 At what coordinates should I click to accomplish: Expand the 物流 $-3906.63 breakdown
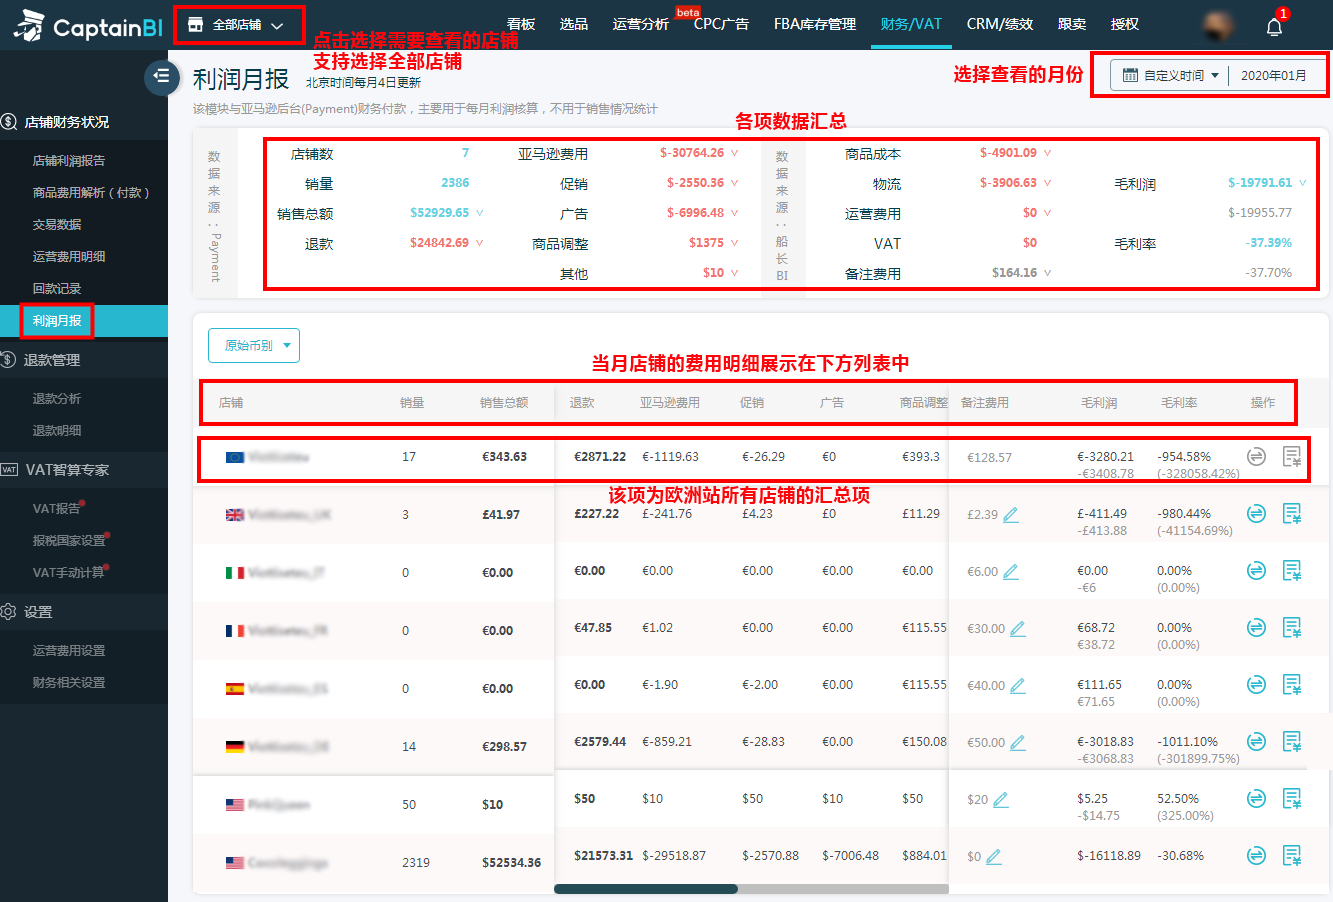click(1047, 183)
